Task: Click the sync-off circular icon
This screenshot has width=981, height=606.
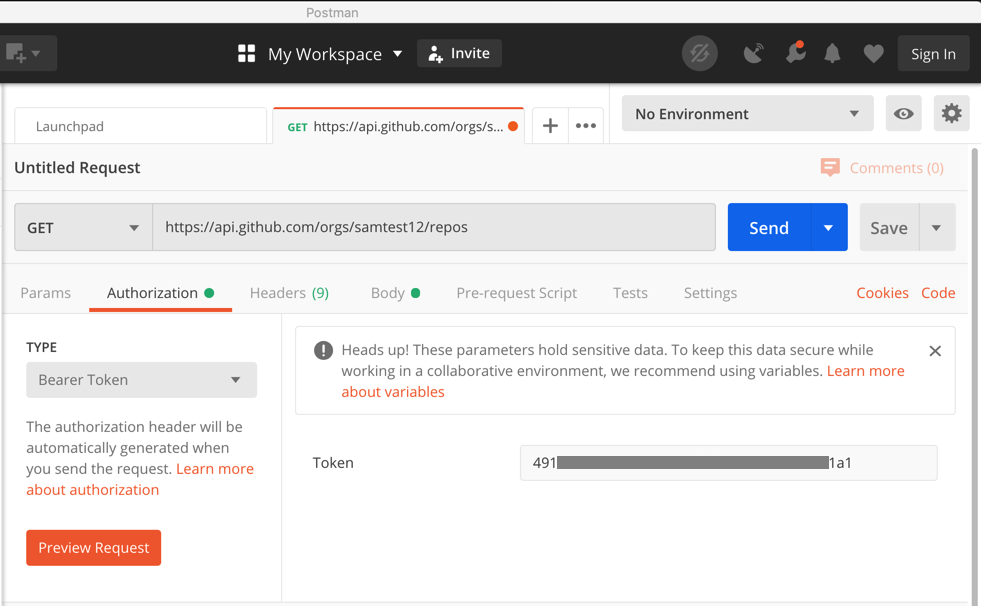Action: pyautogui.click(x=699, y=54)
